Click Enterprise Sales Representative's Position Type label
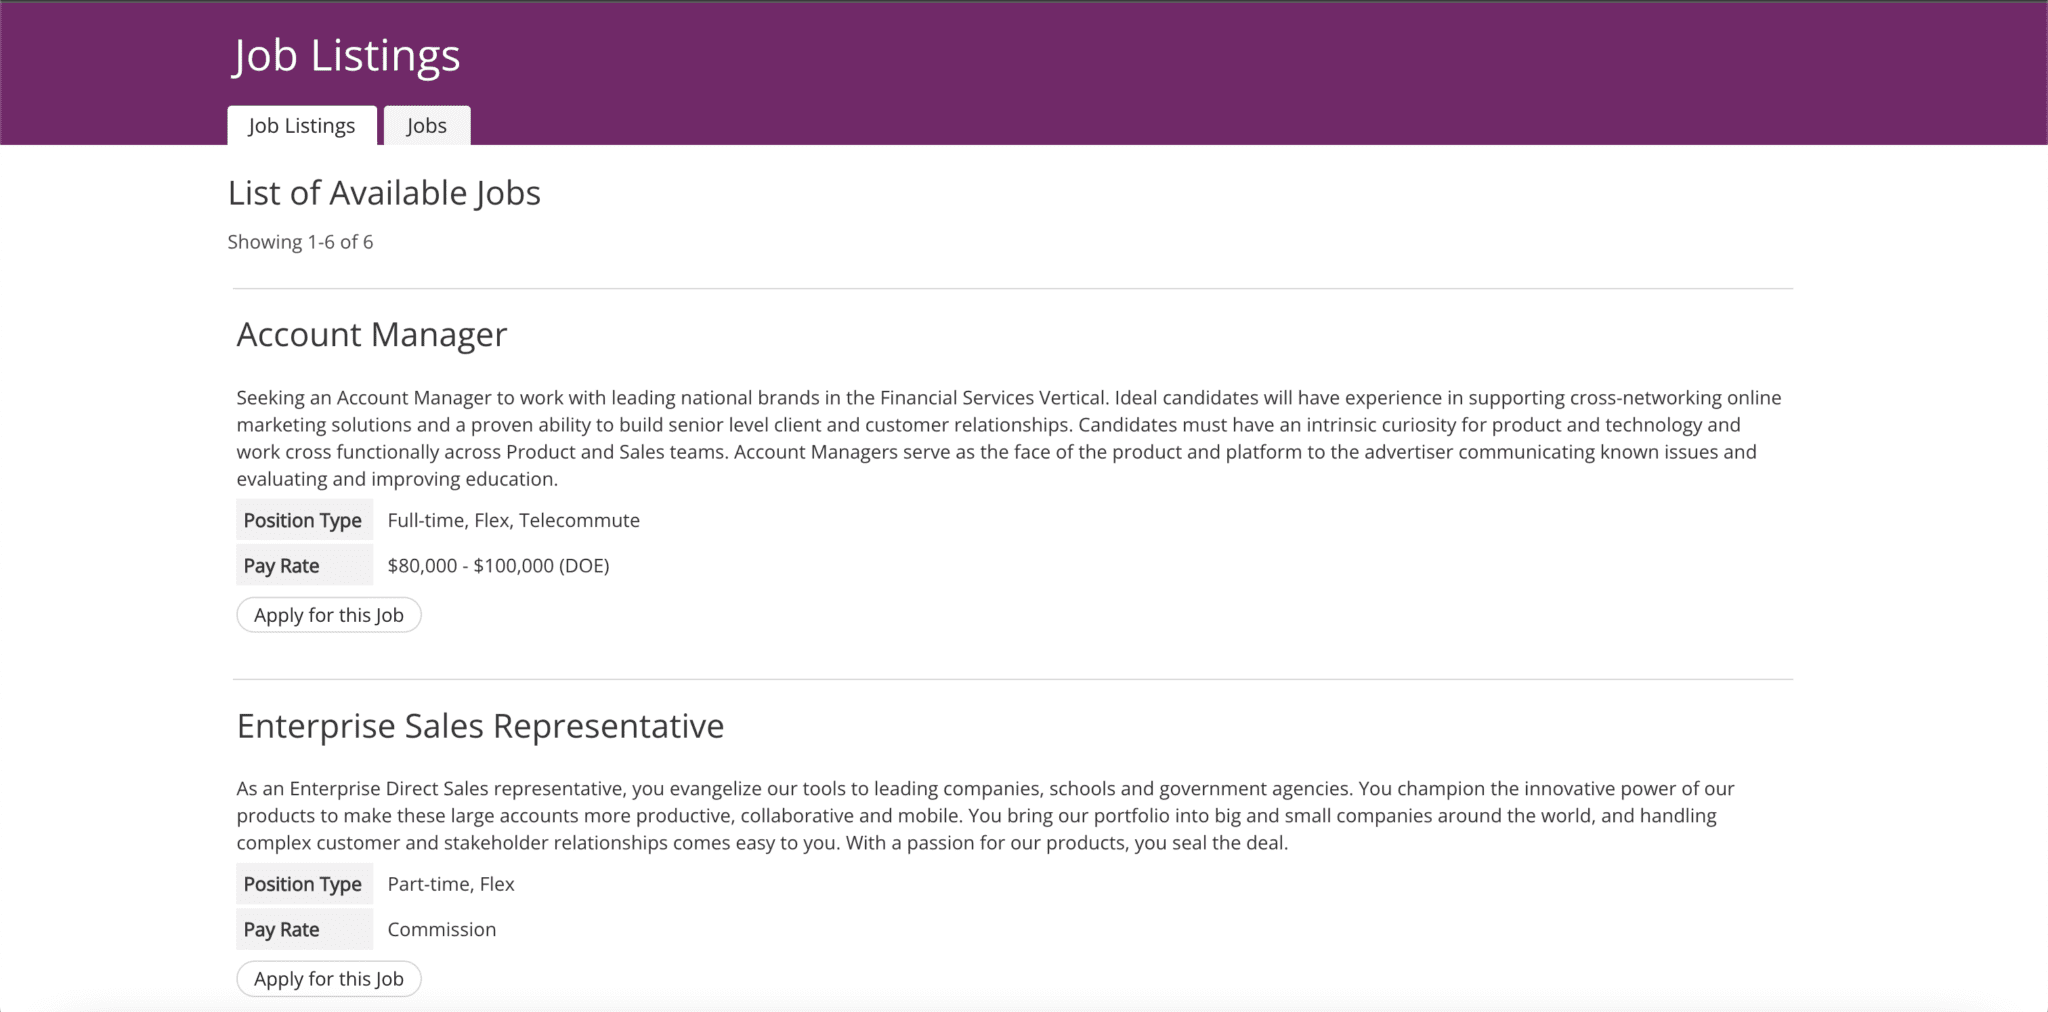This screenshot has height=1012, width=2048. pyautogui.click(x=303, y=884)
